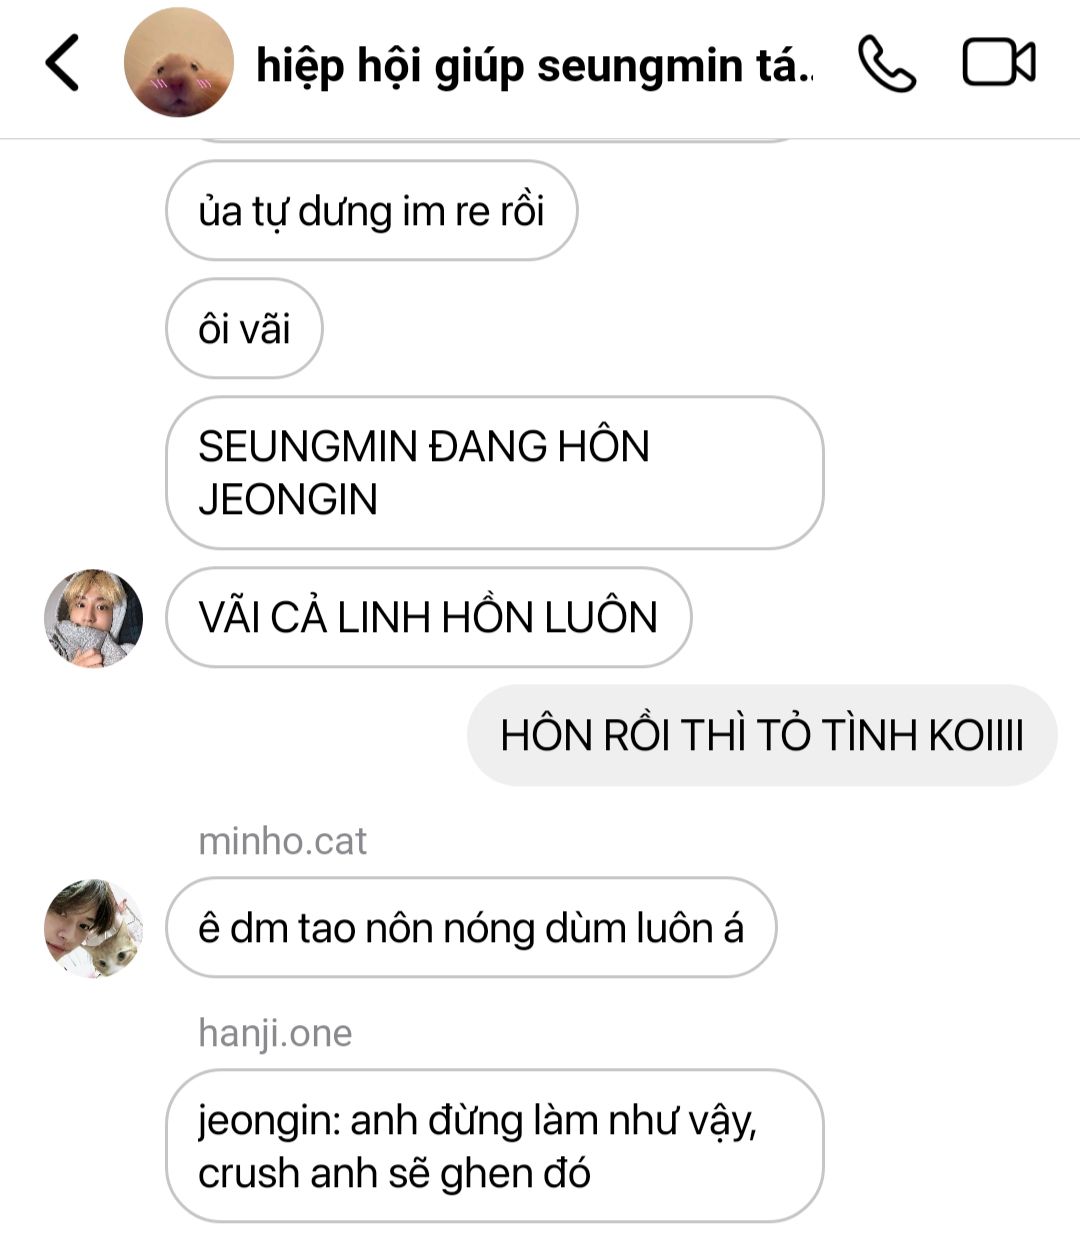Open the minho.cat username label
1080x1235 pixels.
tap(282, 841)
